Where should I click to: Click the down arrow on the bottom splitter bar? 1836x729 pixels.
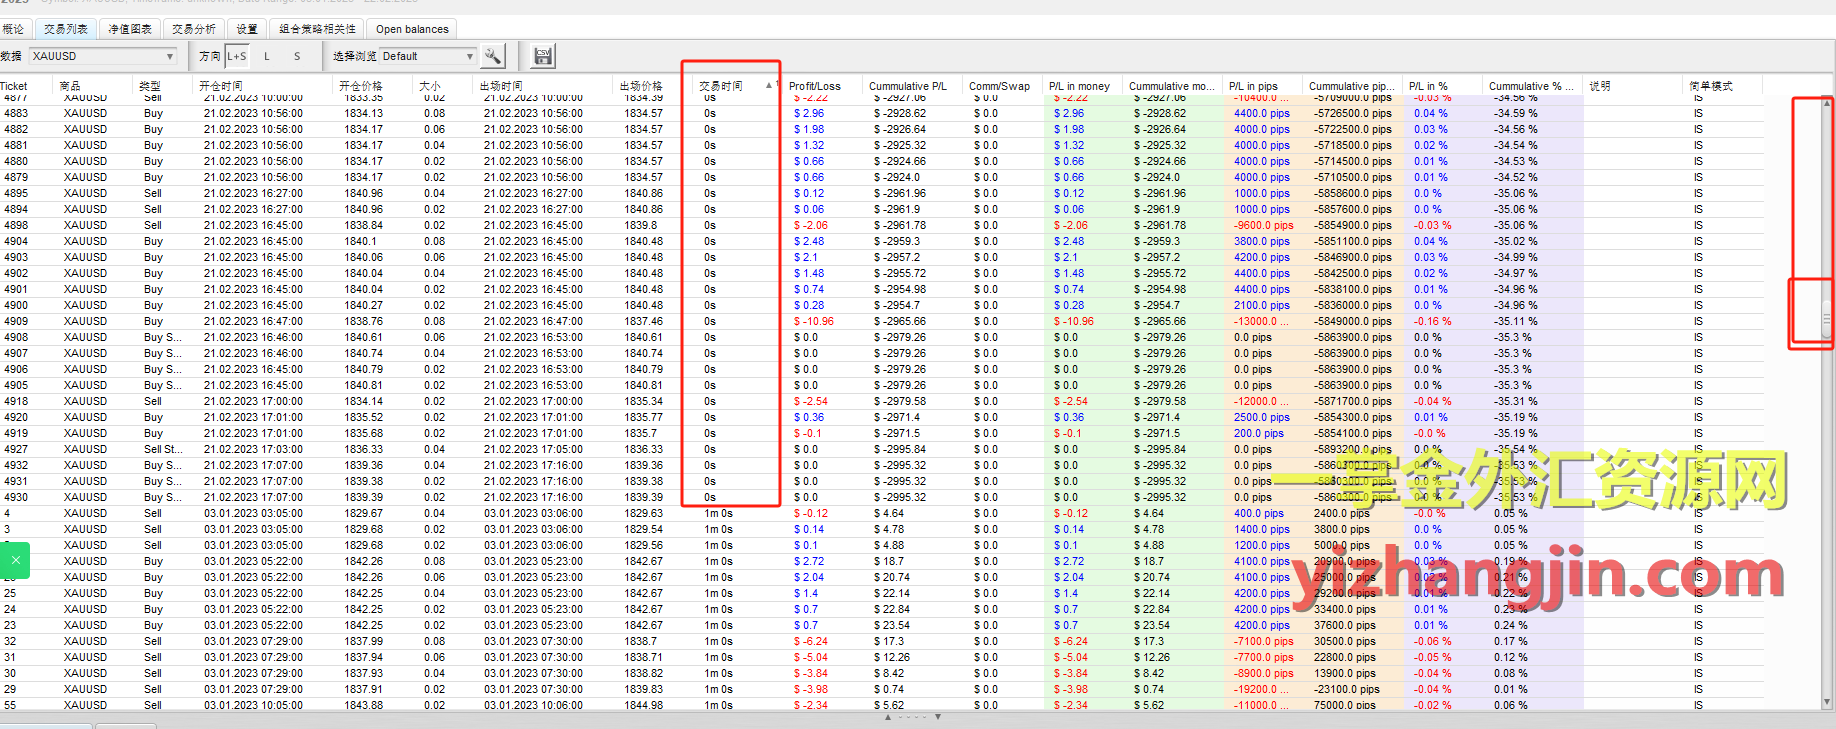[x=938, y=717]
